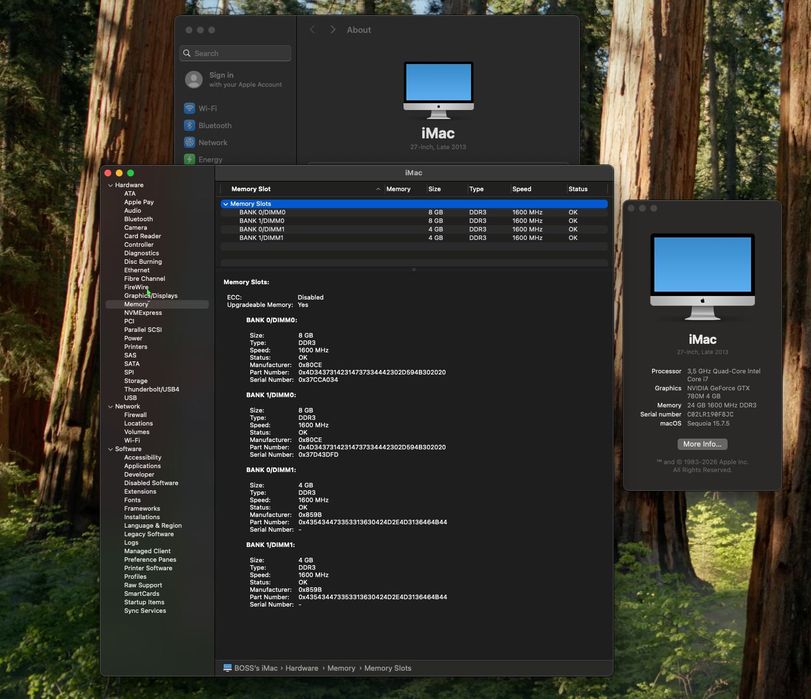Click the Apple Account avatar icon
This screenshot has width=811, height=699.
pos(194,80)
